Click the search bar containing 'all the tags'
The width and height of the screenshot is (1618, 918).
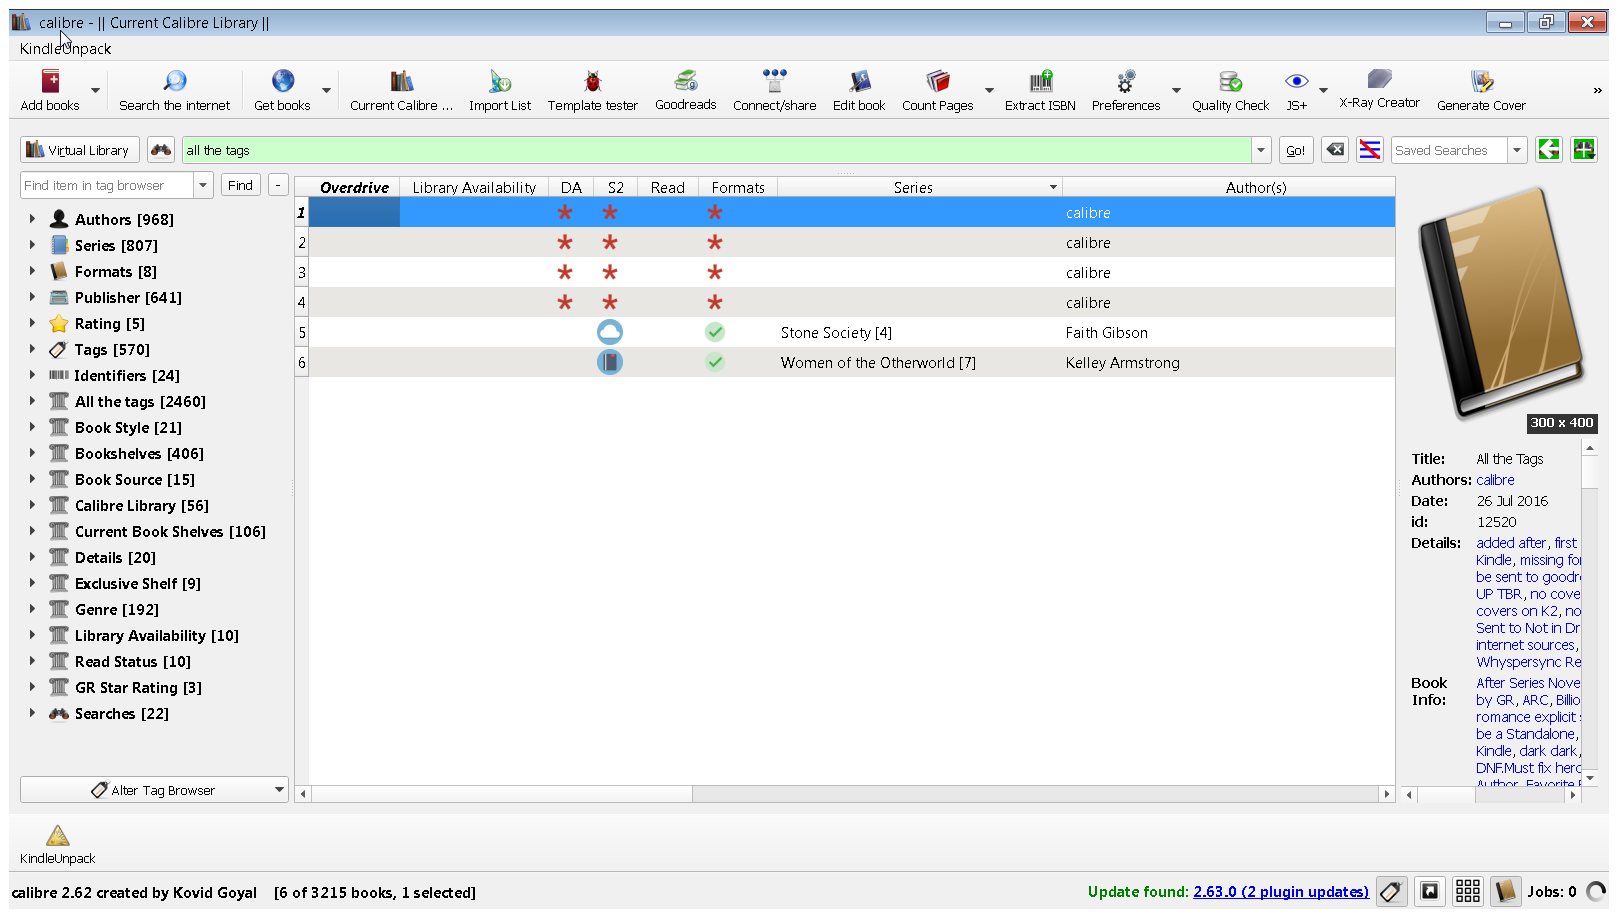716,150
